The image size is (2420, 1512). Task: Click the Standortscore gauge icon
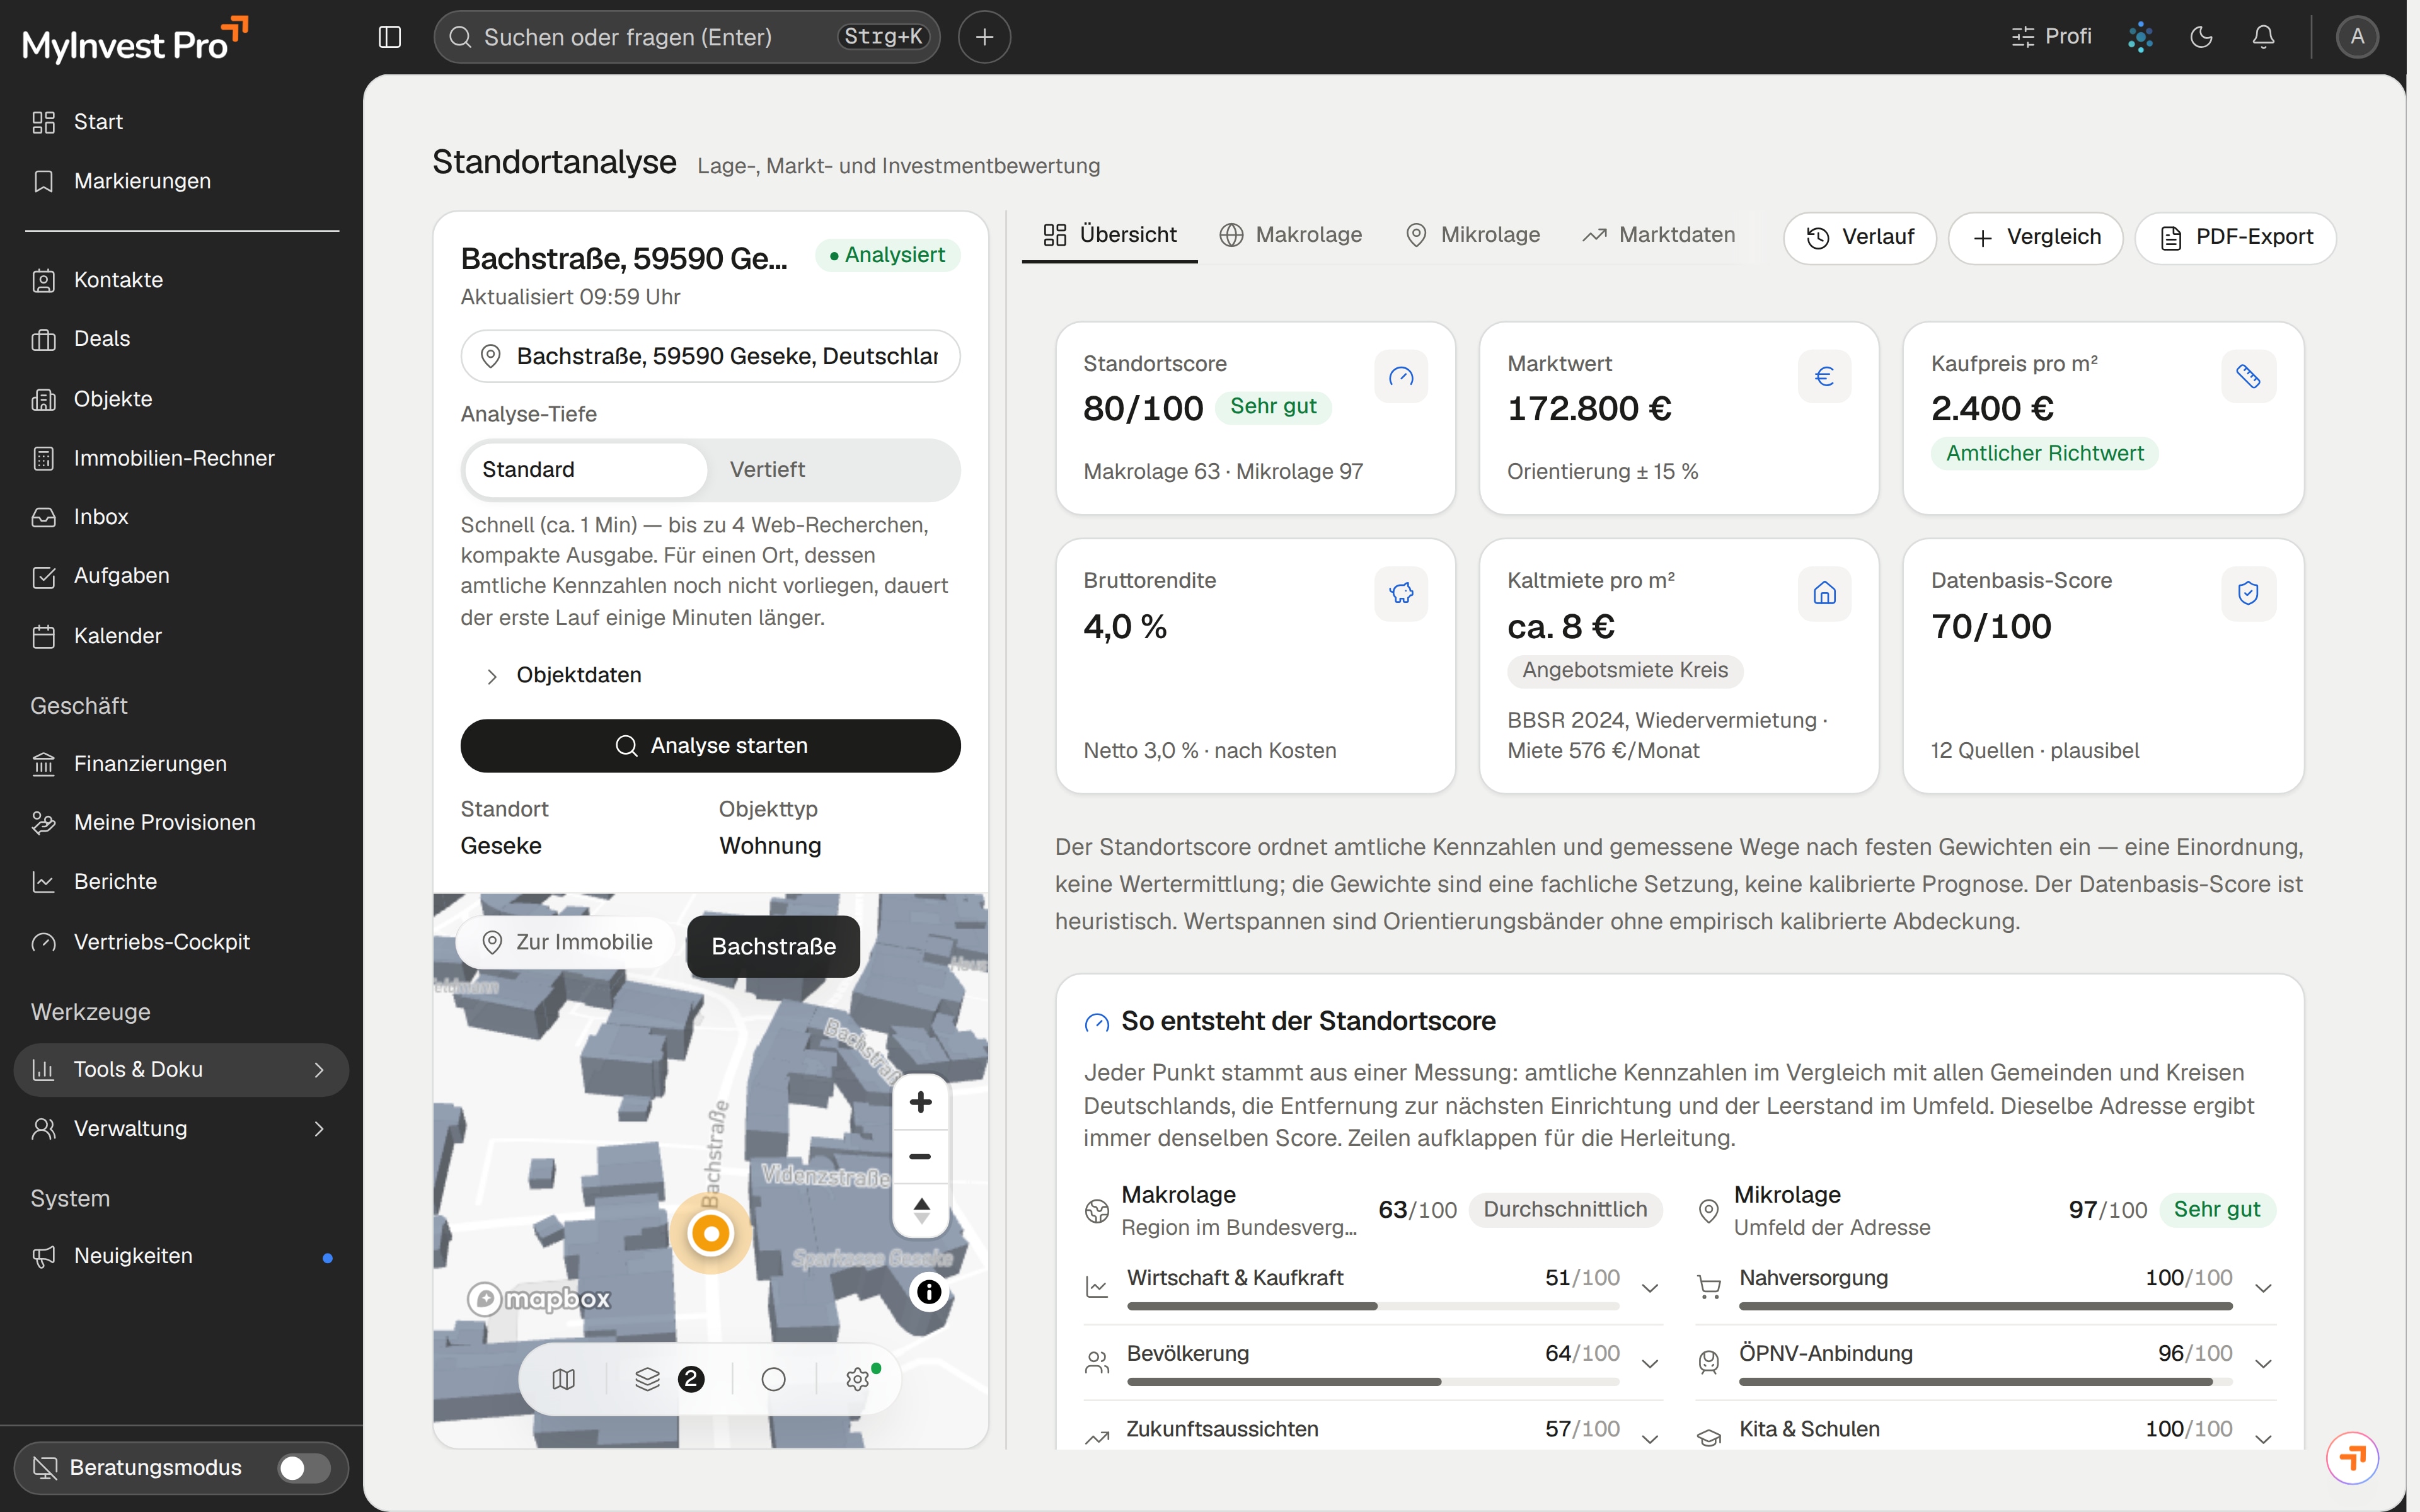[x=1401, y=376]
